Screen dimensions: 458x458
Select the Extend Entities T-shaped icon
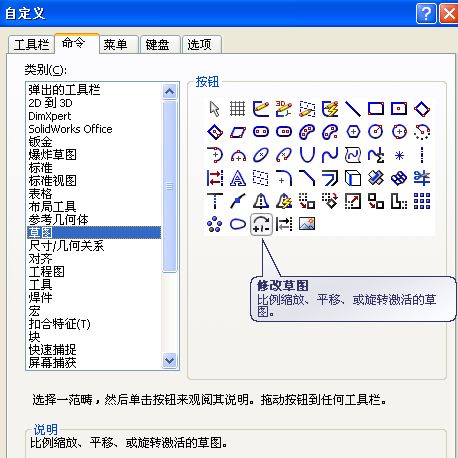[215, 201]
